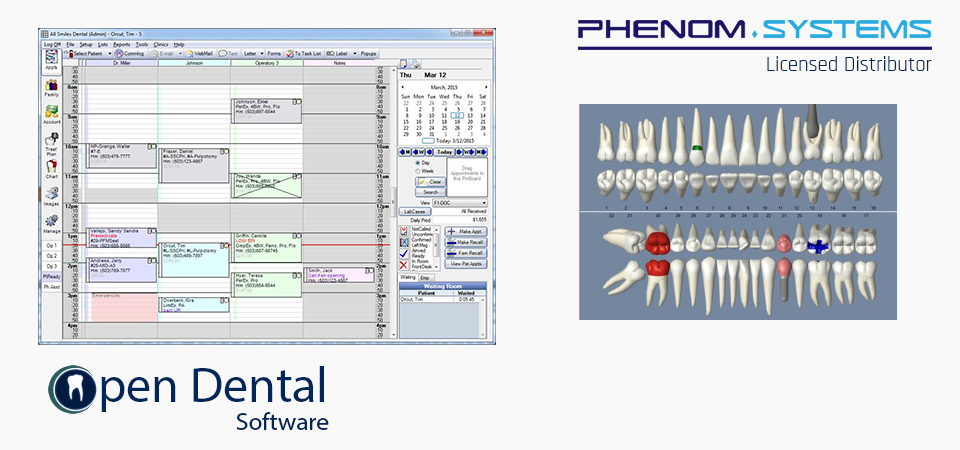Click the Make Recall button
The width and height of the screenshot is (960, 450).
coord(465,242)
